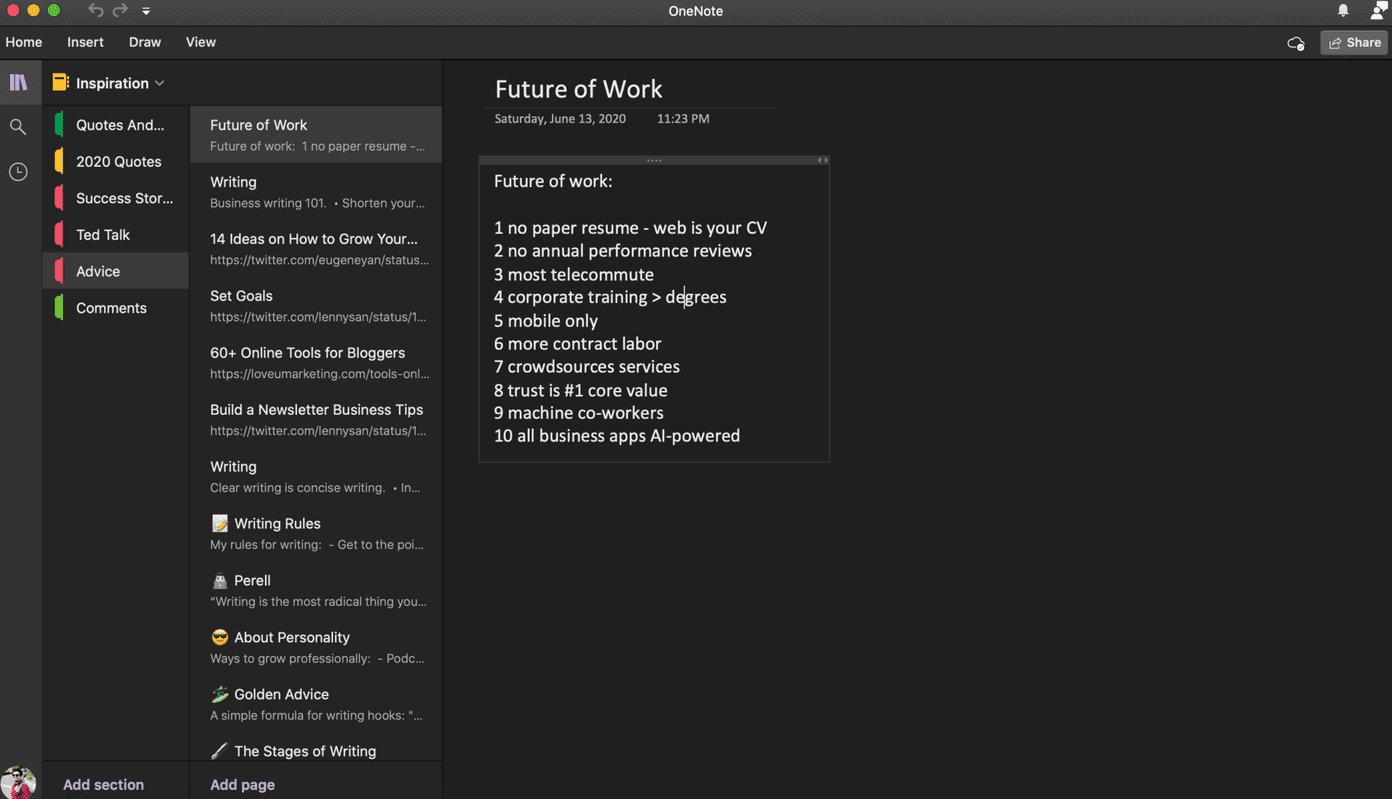Click the redo arrow in title bar
The image size is (1392, 799).
[x=120, y=11]
